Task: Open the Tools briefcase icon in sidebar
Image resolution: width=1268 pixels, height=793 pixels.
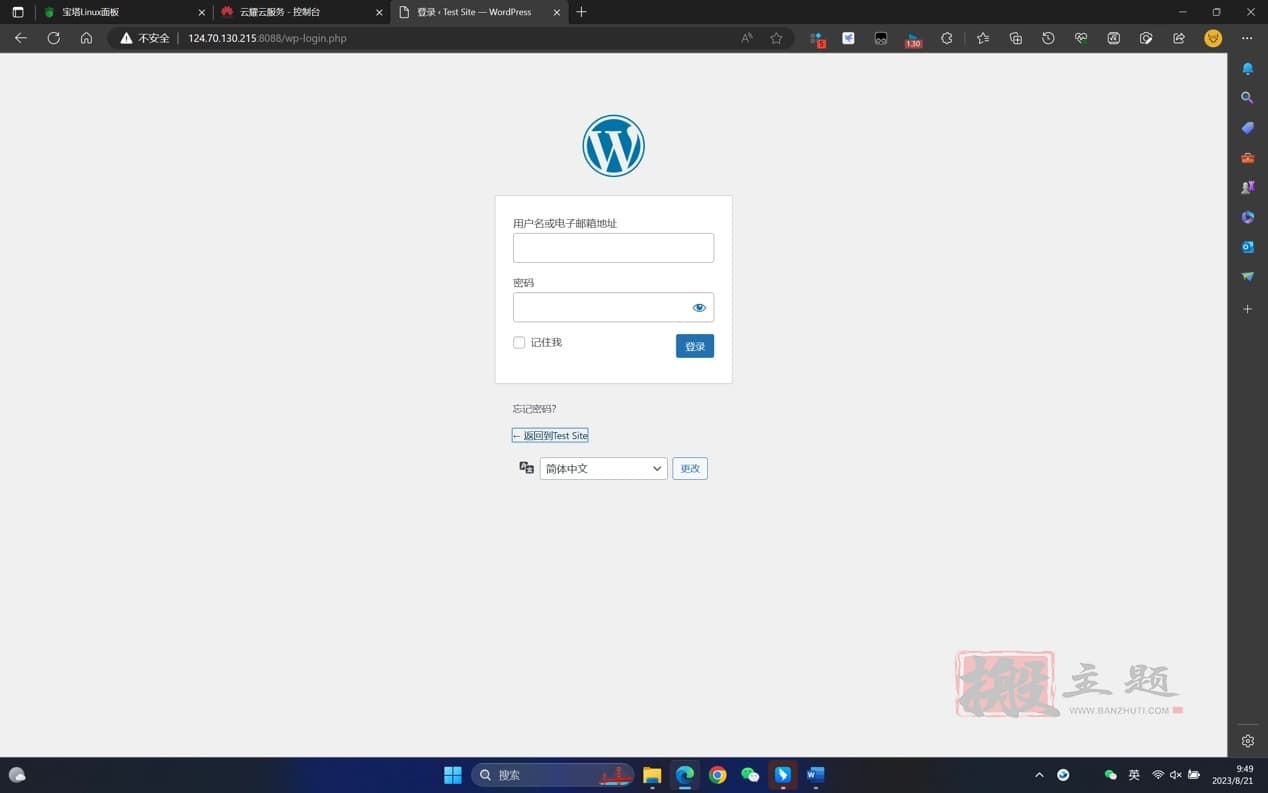Action: coord(1247,158)
